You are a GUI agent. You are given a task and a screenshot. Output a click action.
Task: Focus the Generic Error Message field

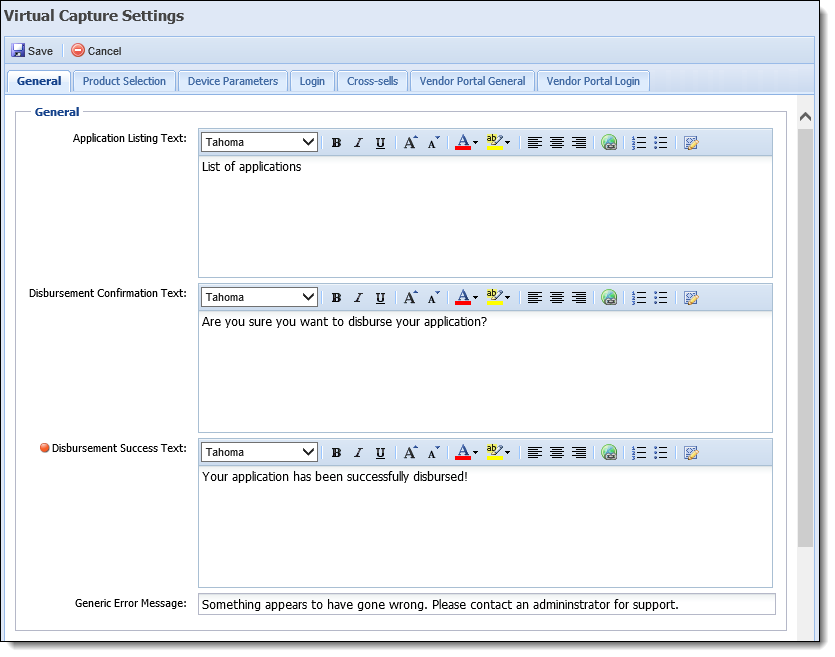pos(487,604)
